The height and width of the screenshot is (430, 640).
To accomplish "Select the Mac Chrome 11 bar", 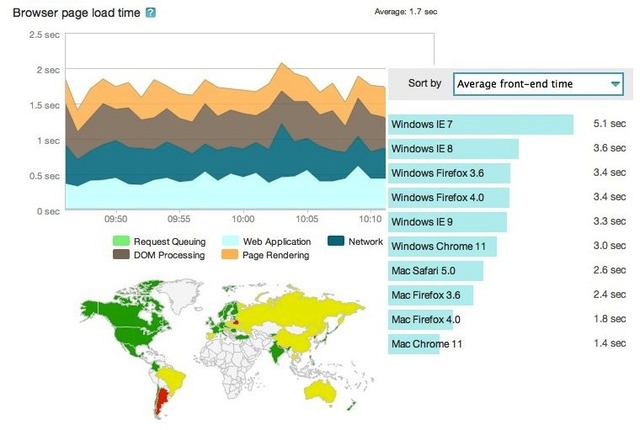I will pyautogui.click(x=413, y=344).
